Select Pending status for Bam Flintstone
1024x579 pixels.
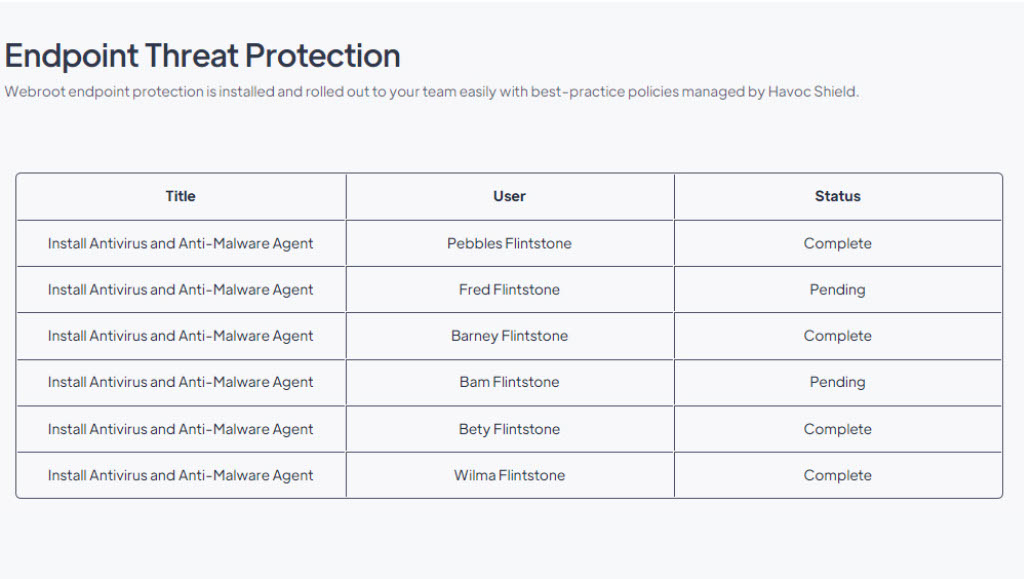click(838, 383)
